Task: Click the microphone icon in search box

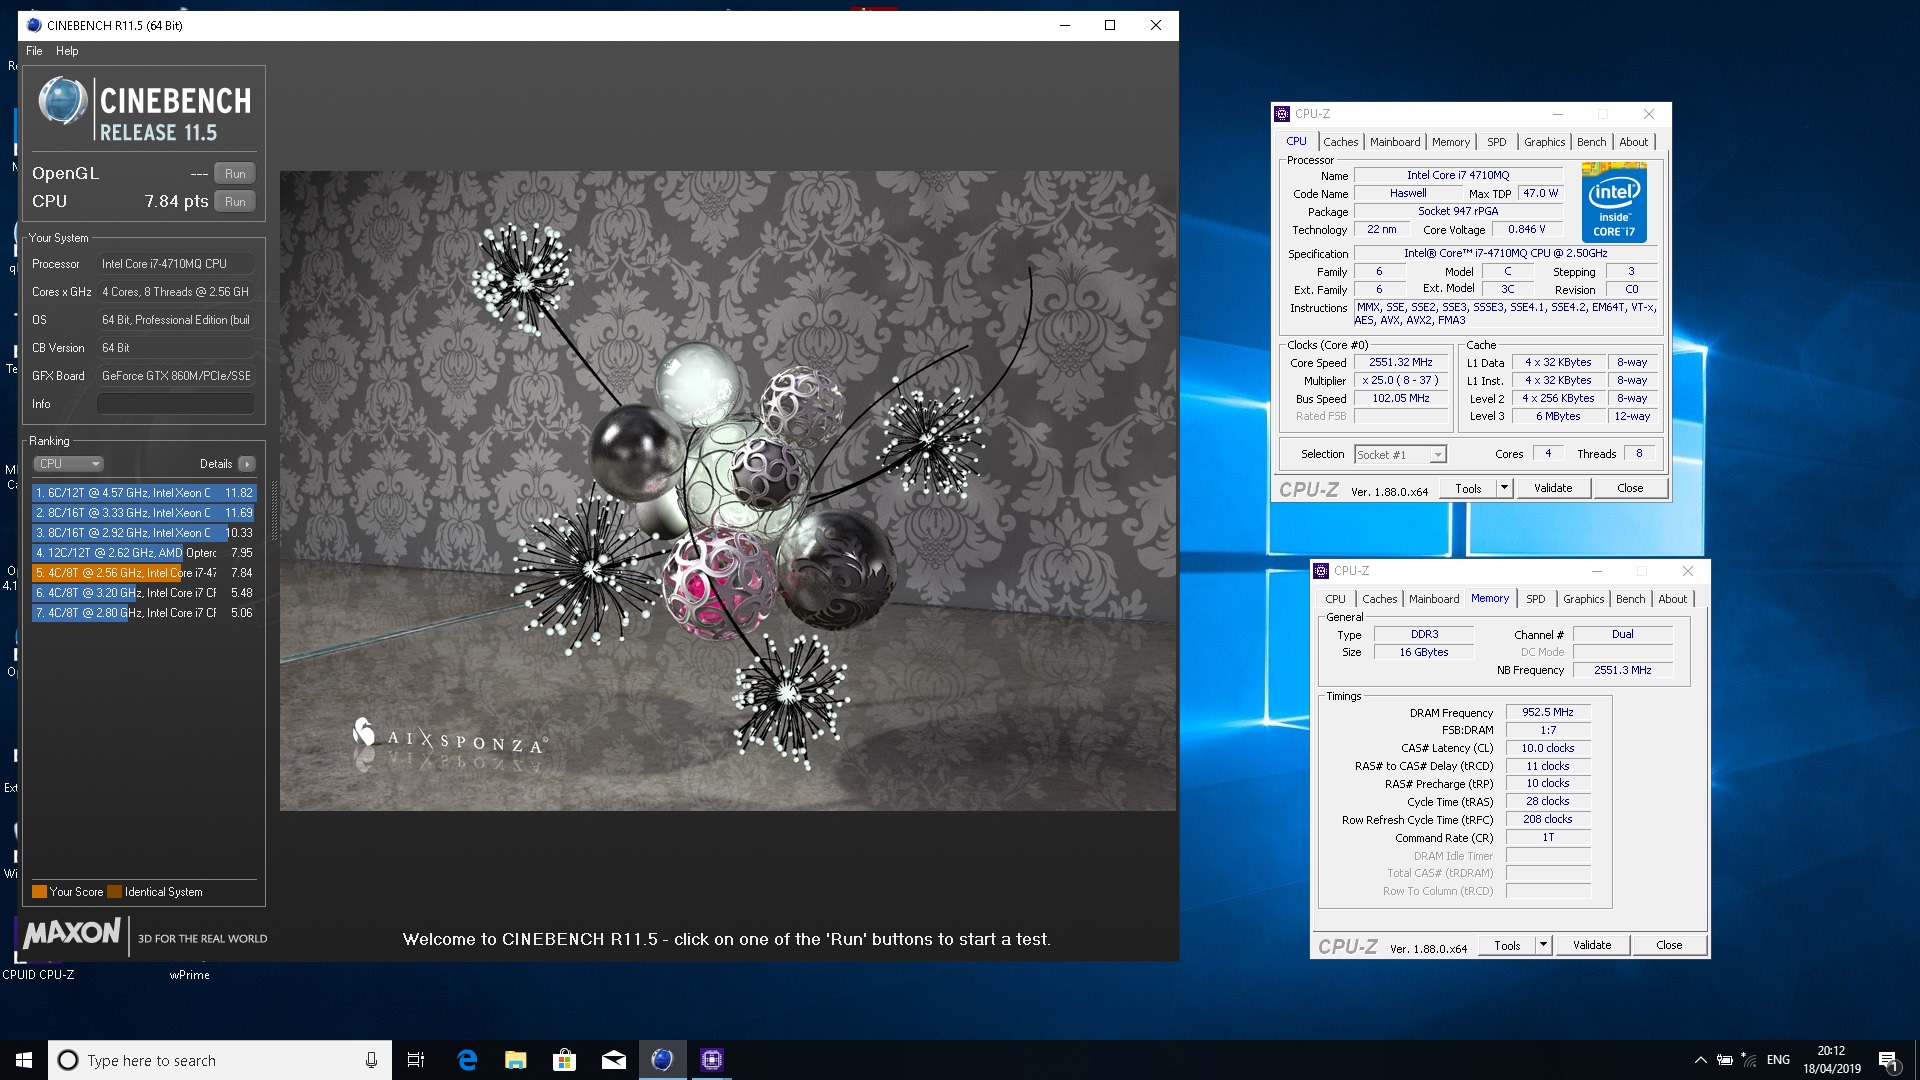Action: [371, 1060]
